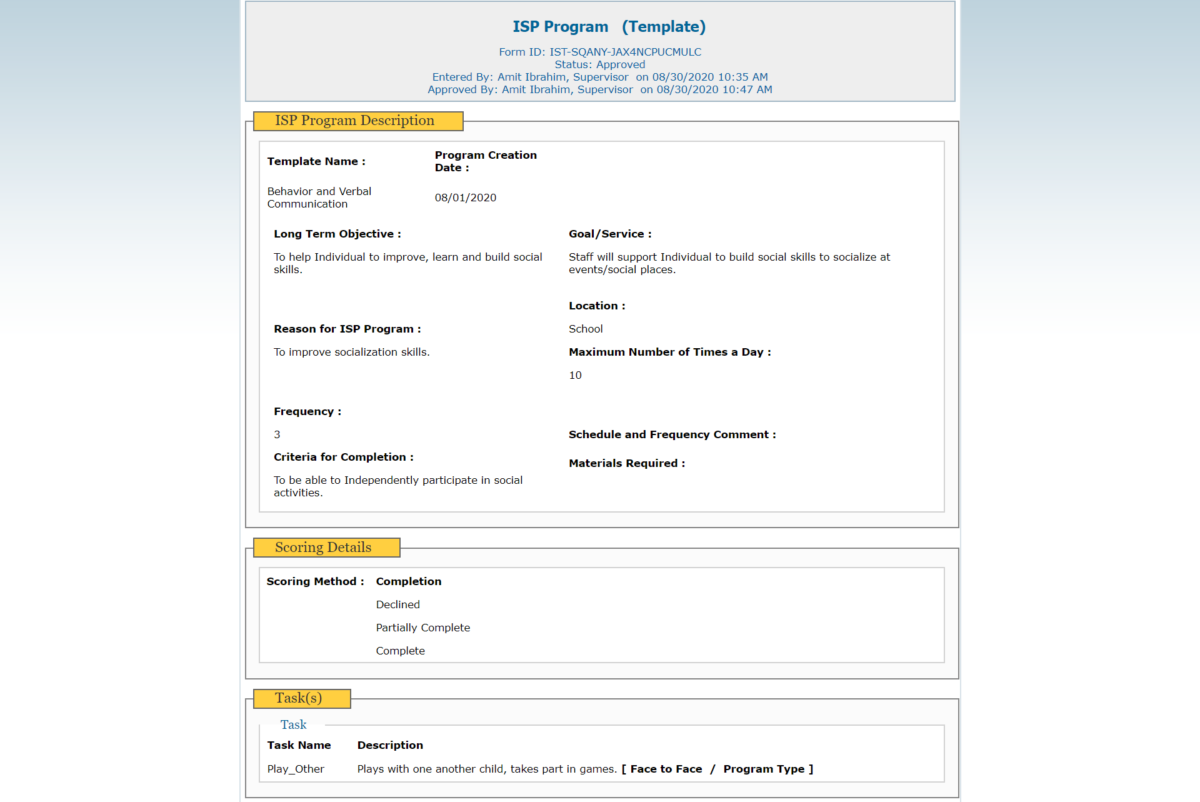Click the Status: Approved text

600,64
